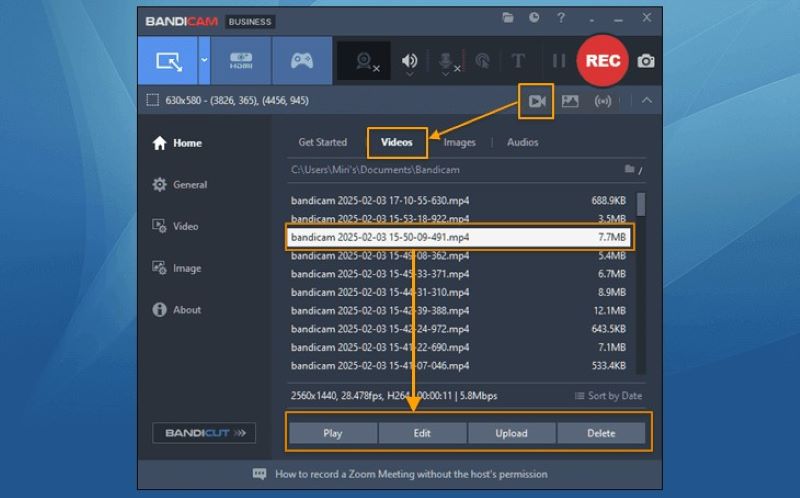This screenshot has width=800, height=498.
Task: Click the dotted rectangle selection area icon
Action: pos(152,100)
